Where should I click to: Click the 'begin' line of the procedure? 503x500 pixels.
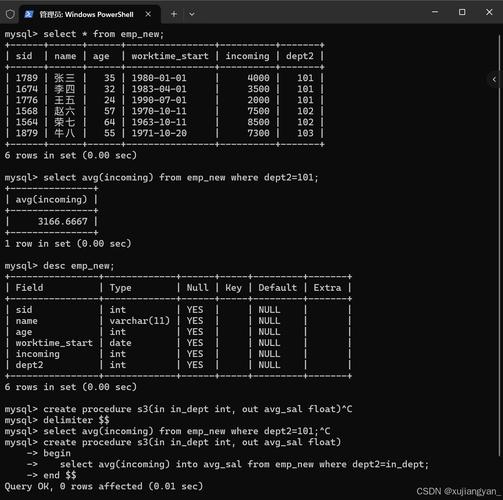[57, 453]
